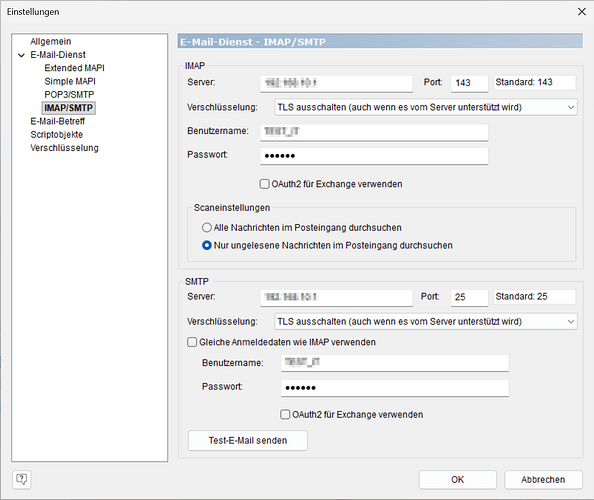
Task: Open Verschlüsselung page in settings tree
Action: tap(64, 148)
